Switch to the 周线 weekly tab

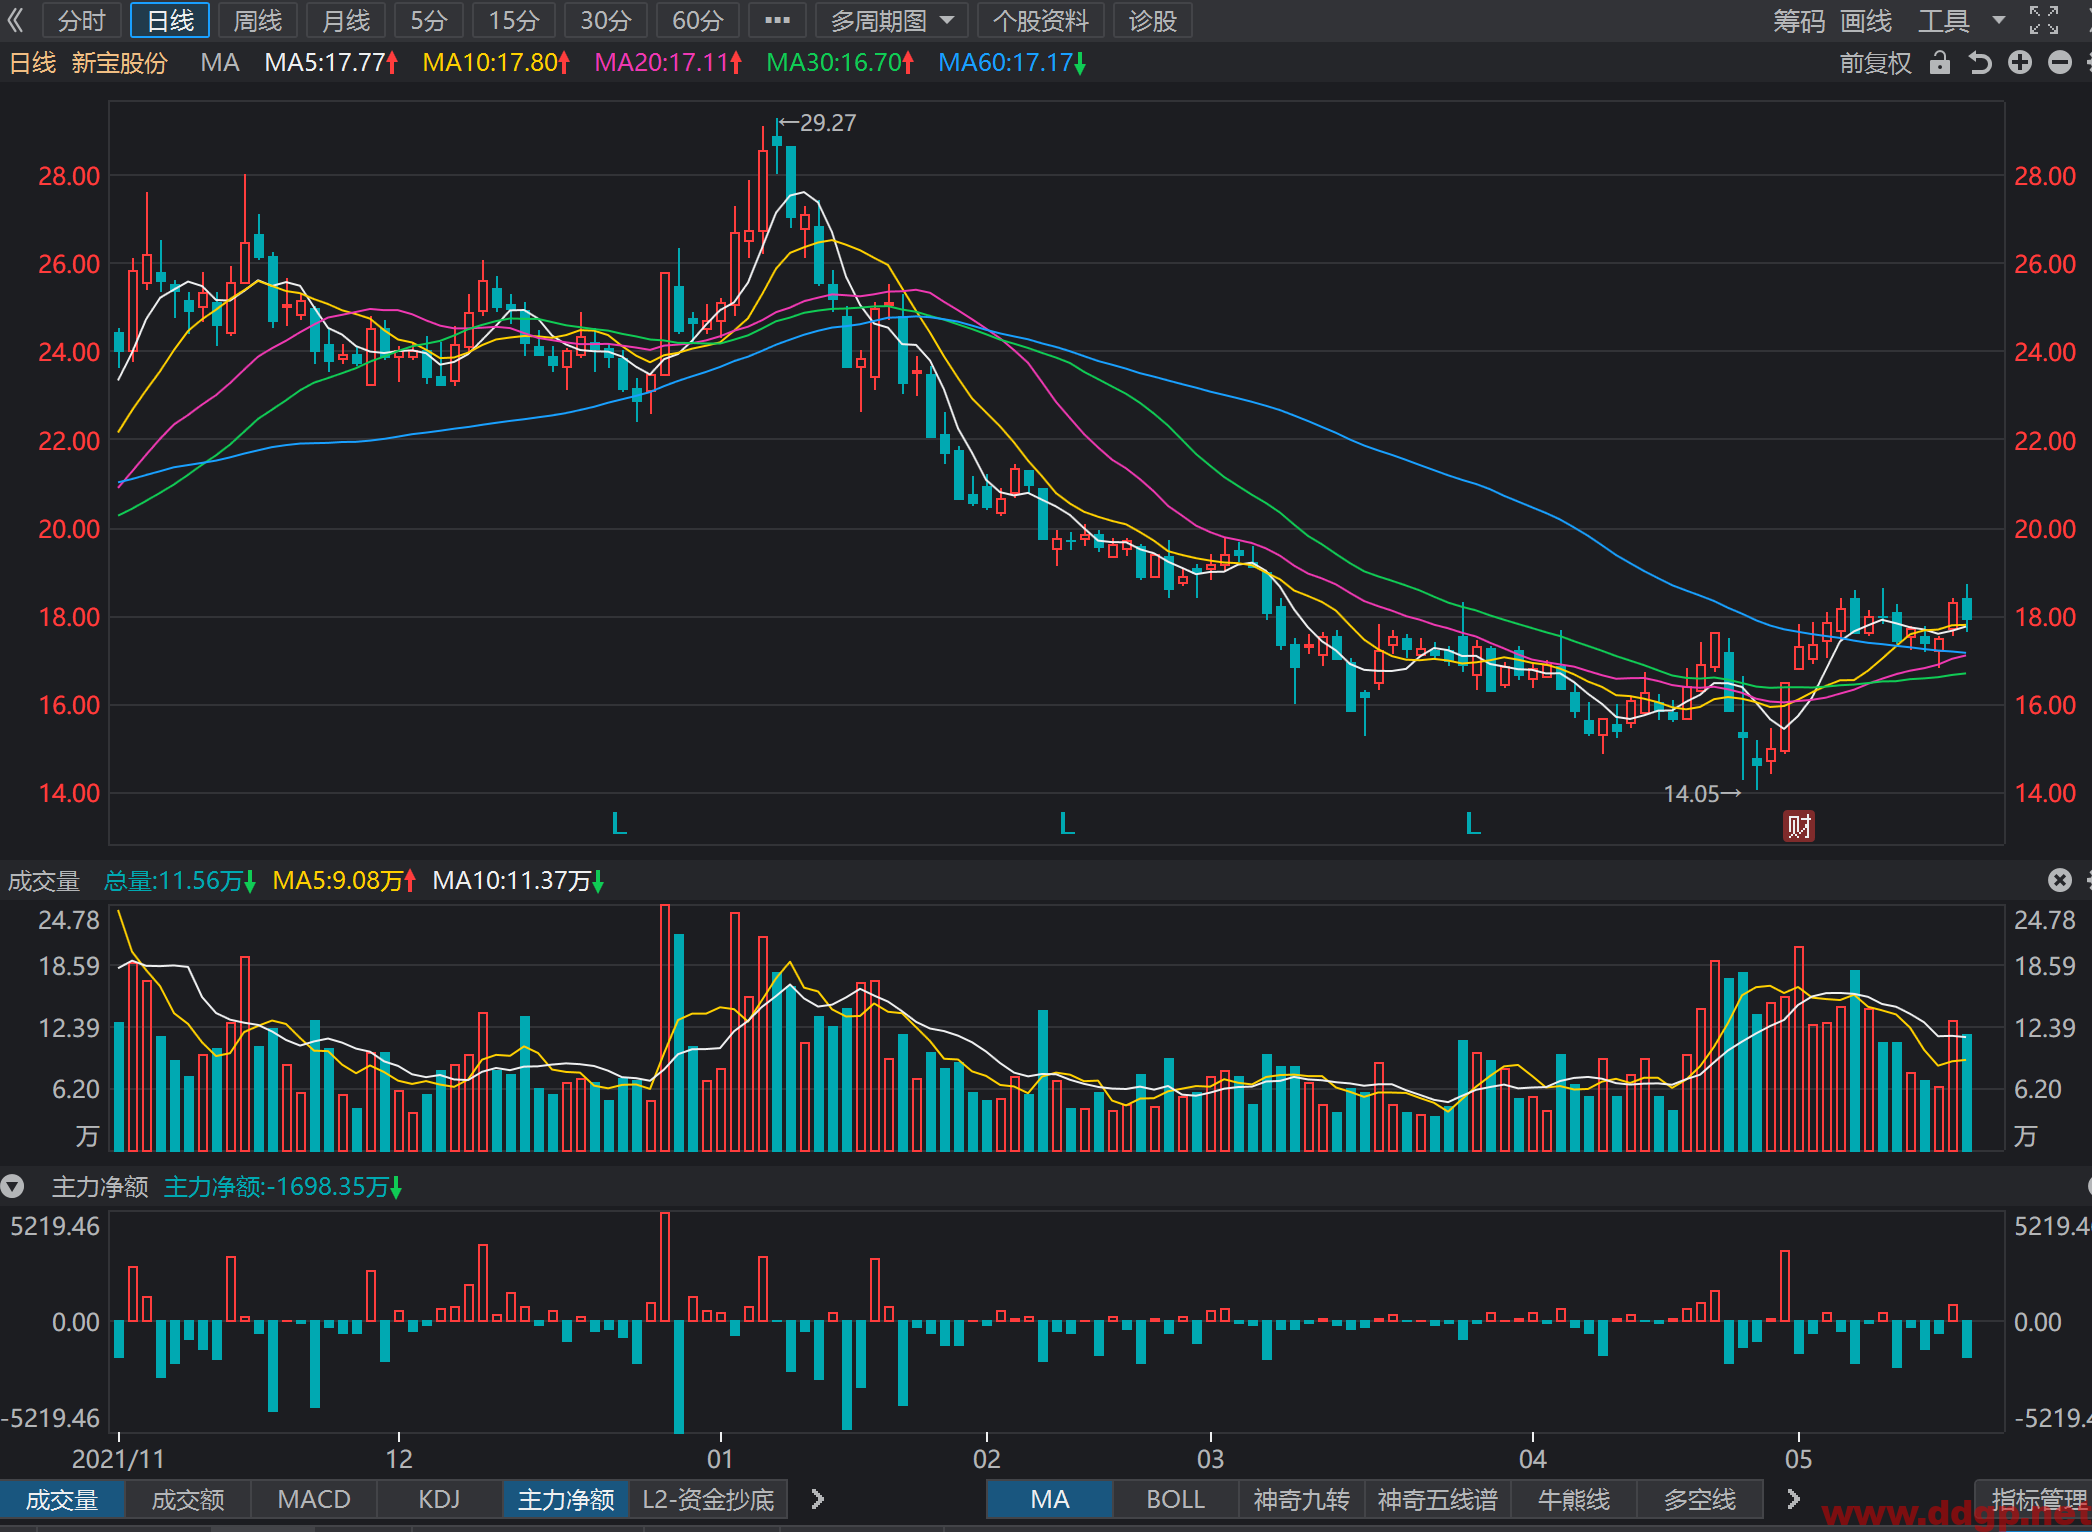(257, 20)
